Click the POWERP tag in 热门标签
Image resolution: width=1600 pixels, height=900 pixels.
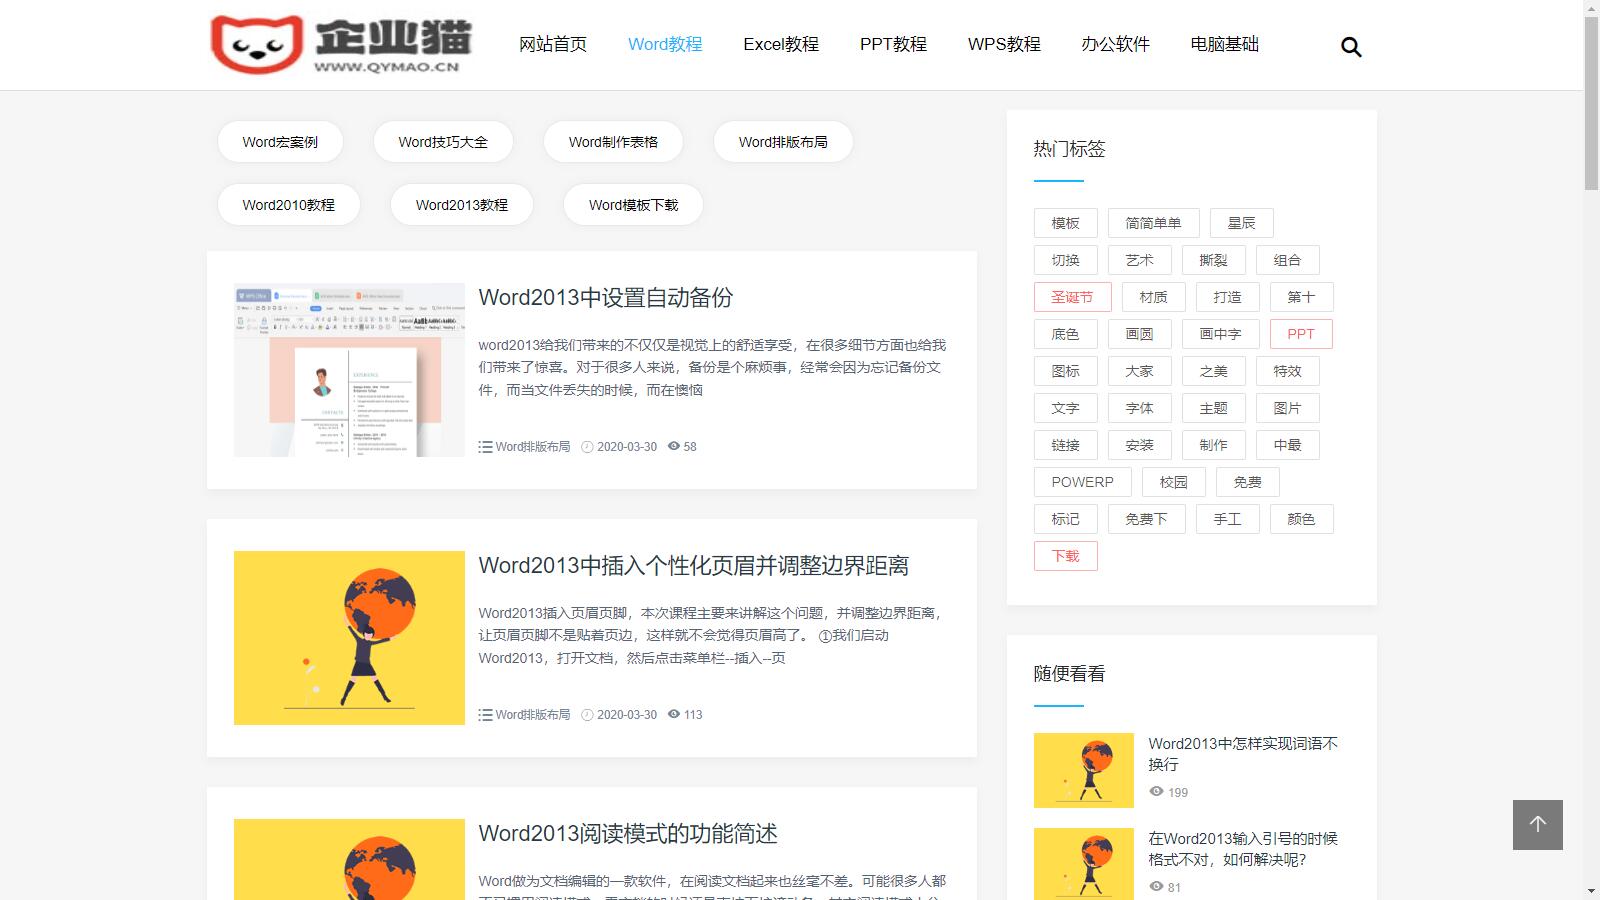coord(1082,482)
